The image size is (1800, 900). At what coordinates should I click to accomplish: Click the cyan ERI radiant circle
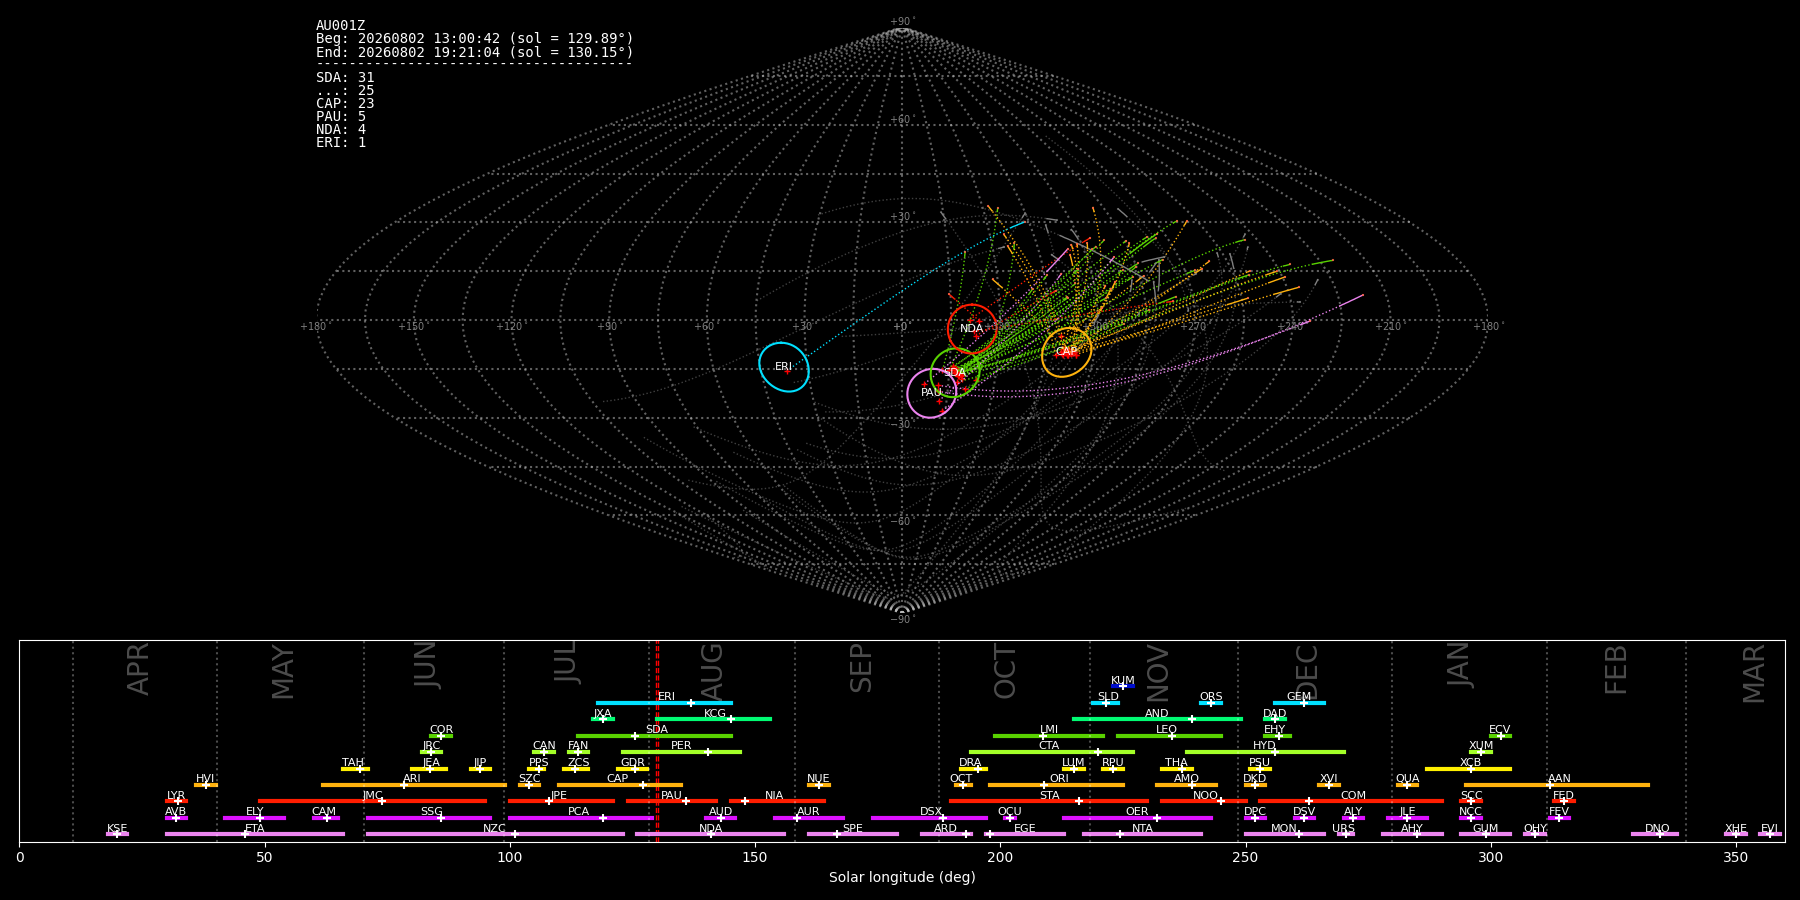(784, 367)
